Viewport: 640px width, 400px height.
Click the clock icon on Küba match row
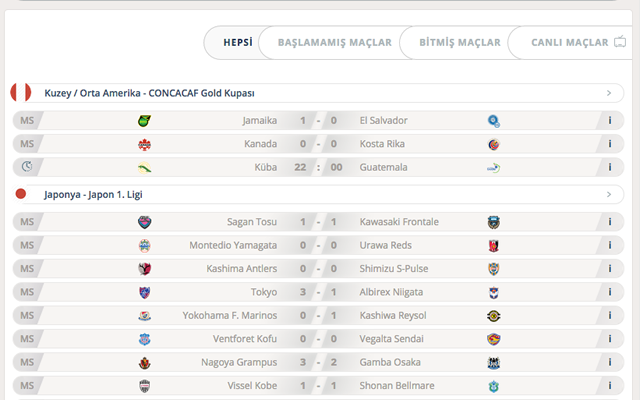[26, 167]
